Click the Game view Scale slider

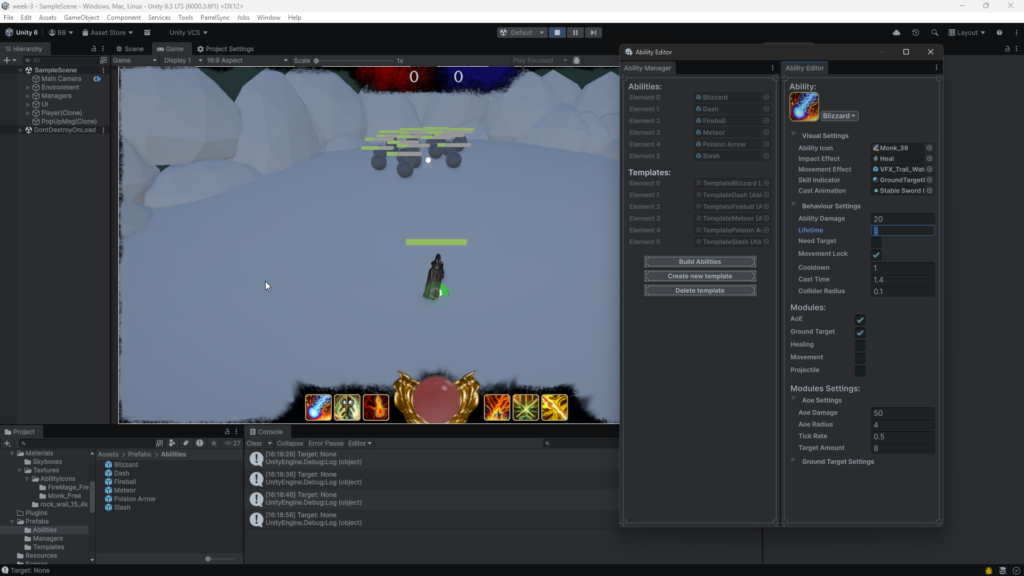(356, 60)
